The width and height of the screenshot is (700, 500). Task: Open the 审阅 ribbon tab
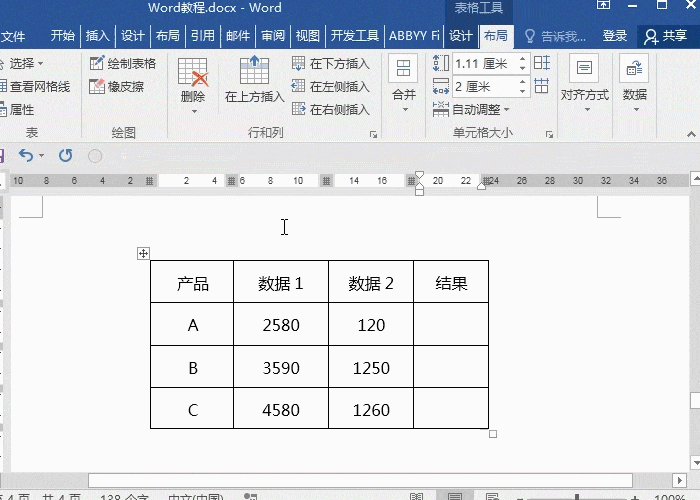273,36
